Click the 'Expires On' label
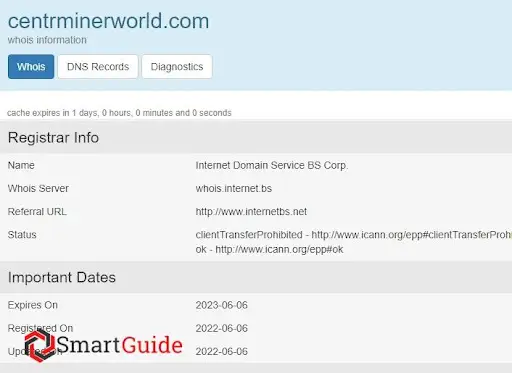 pyautogui.click(x=33, y=305)
